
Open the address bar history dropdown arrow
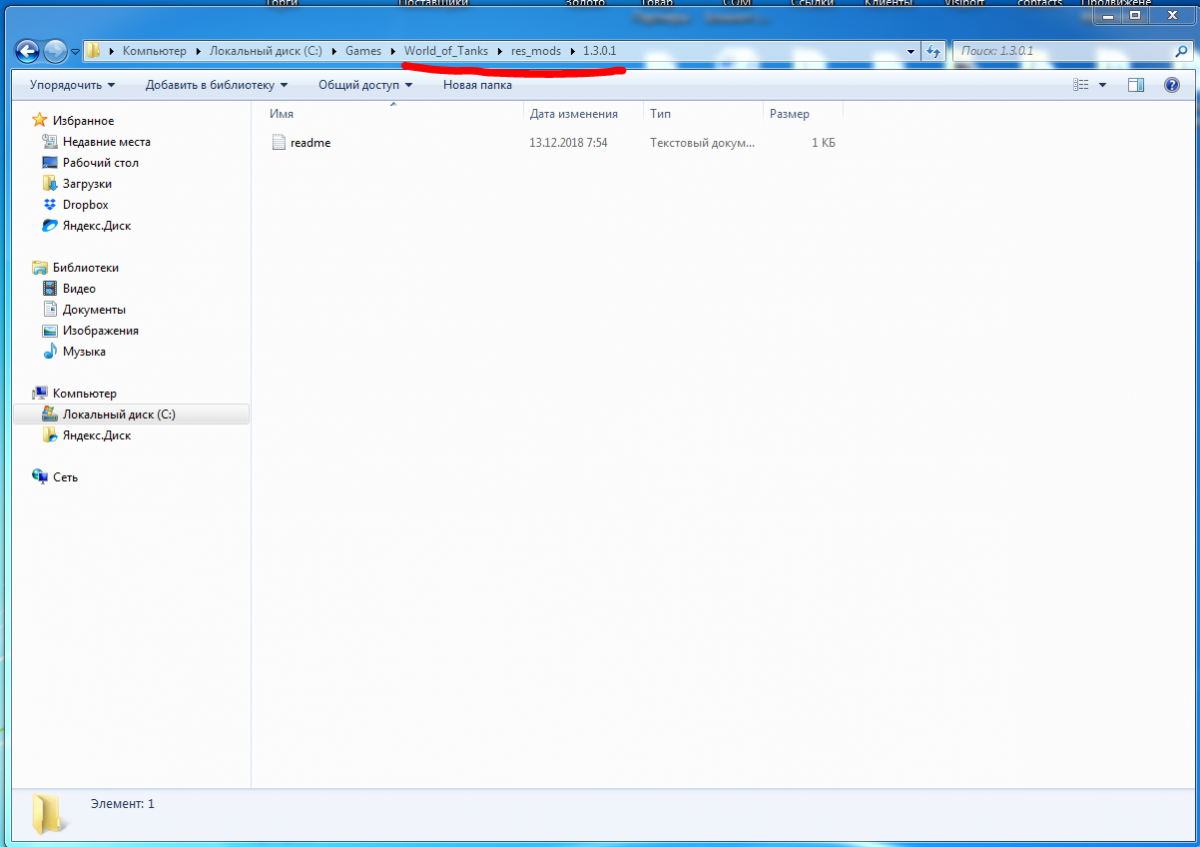click(x=911, y=51)
